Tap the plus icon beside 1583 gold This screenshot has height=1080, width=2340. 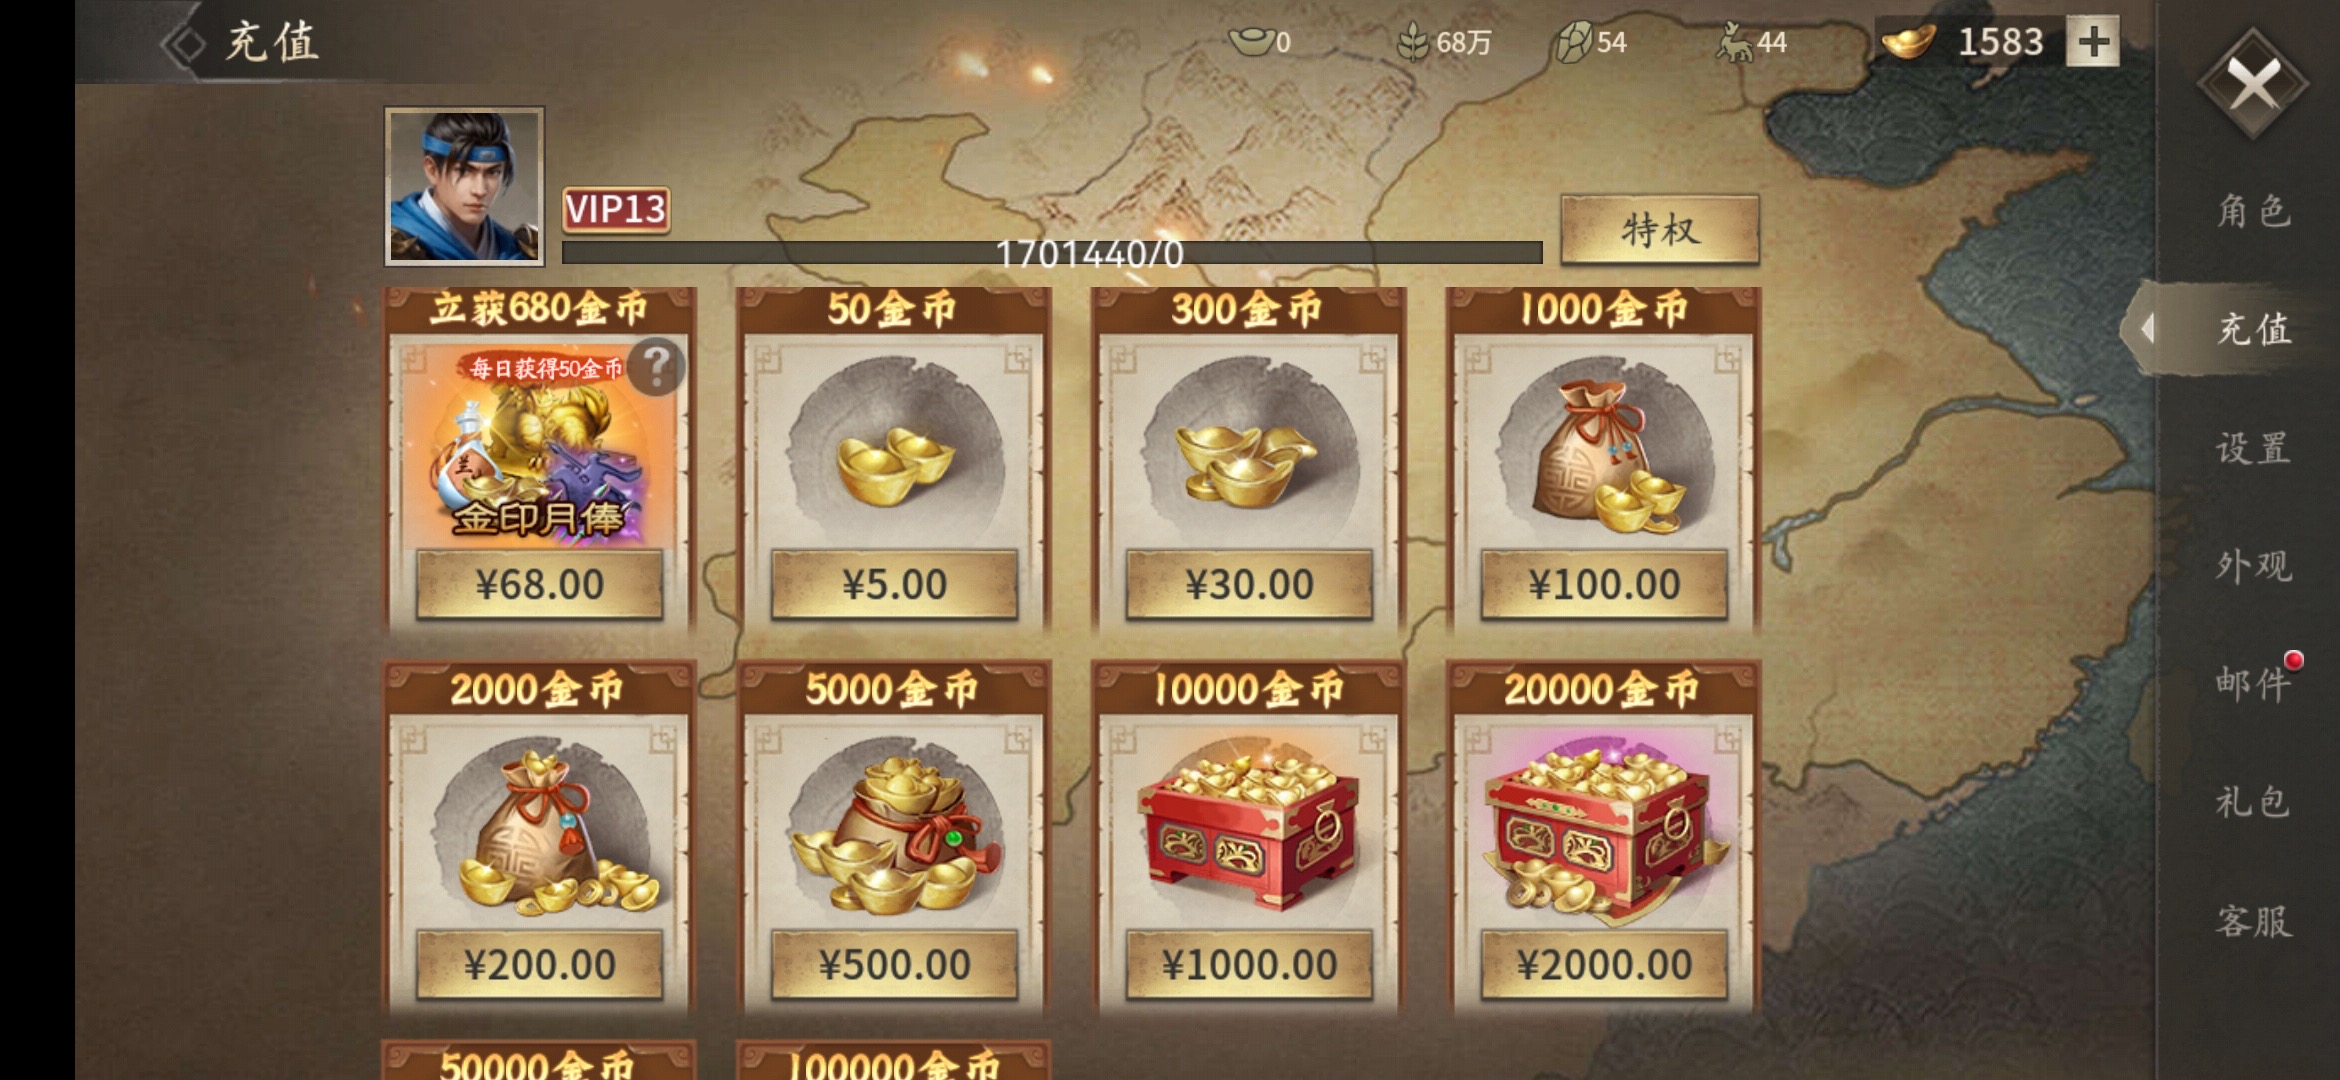tap(2093, 42)
